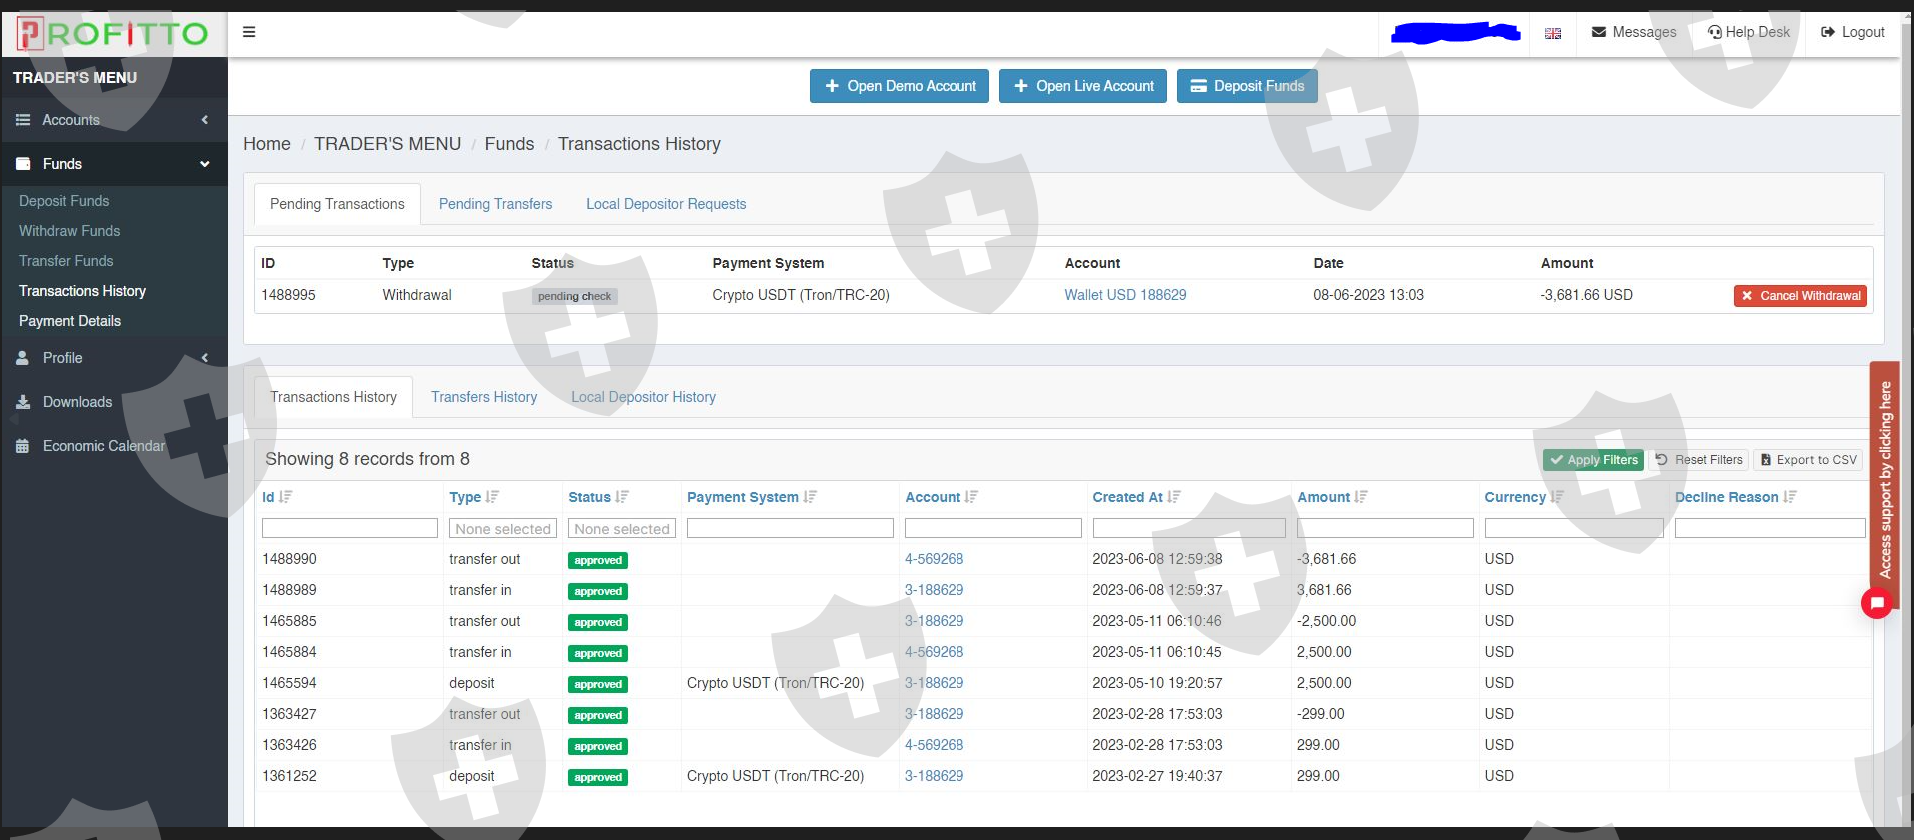
Task: Switch to the Transfers History tab
Action: (x=484, y=397)
